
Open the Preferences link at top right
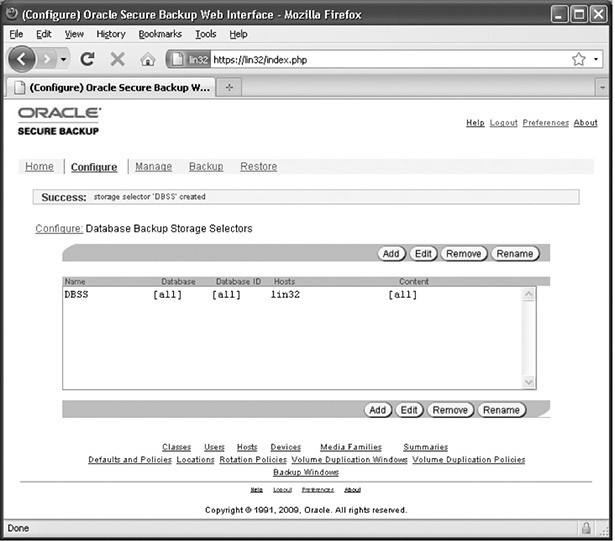point(545,123)
